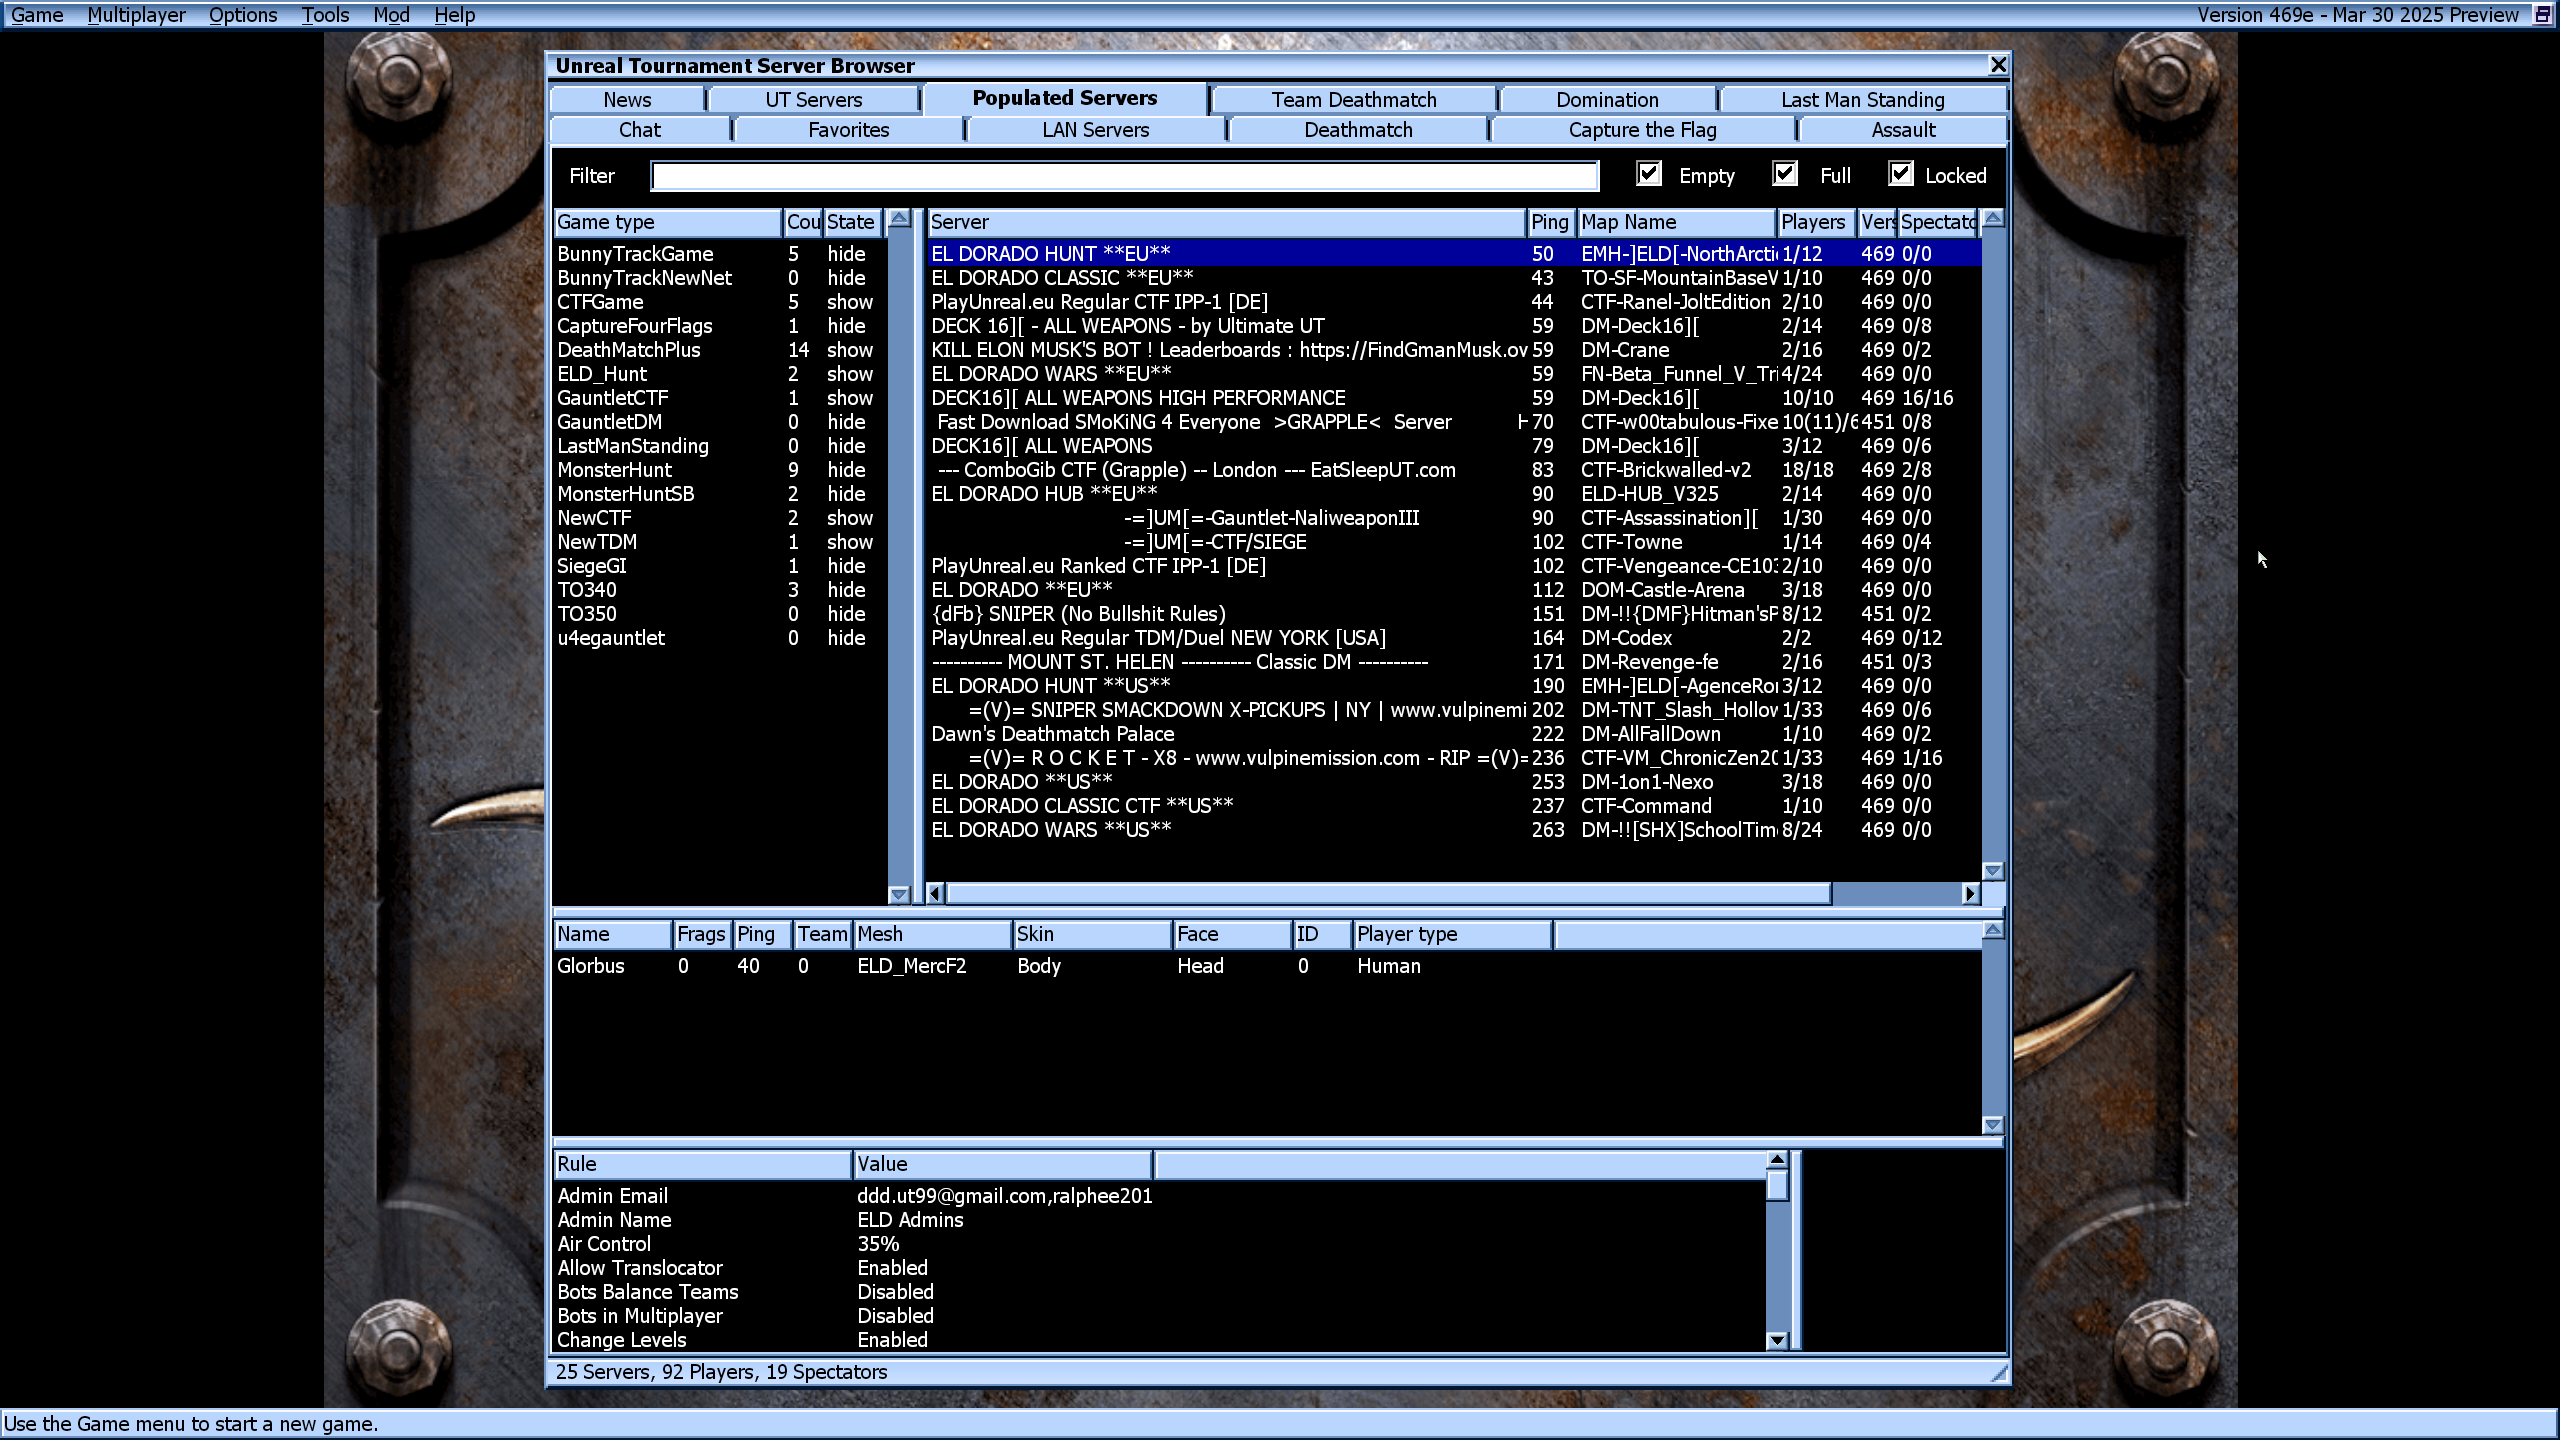Toggle DeathMatchPlus show state

click(850, 350)
